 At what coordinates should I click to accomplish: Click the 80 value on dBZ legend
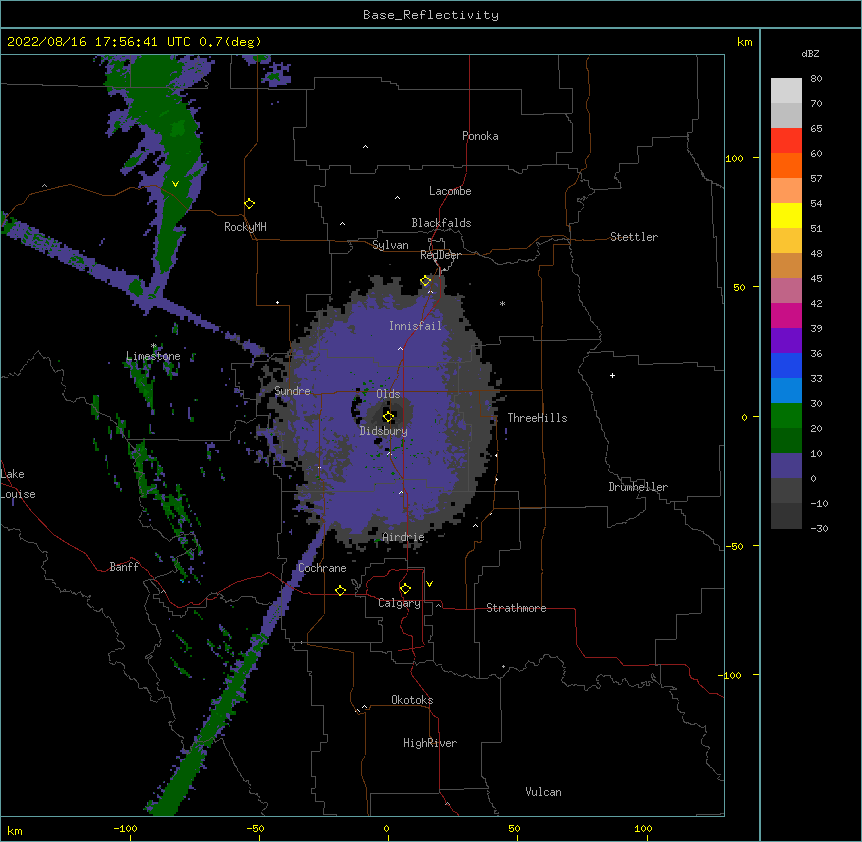coord(816,79)
